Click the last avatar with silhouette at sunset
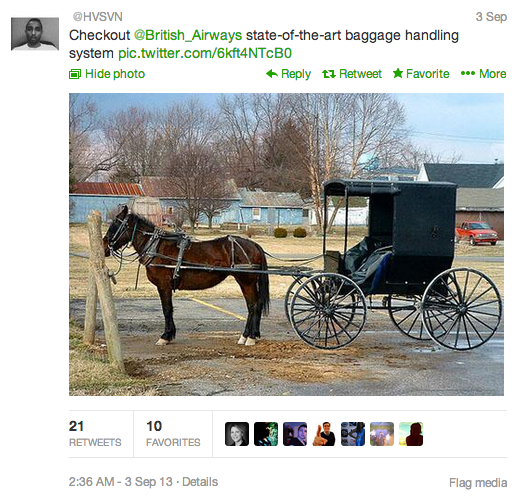 point(411,434)
